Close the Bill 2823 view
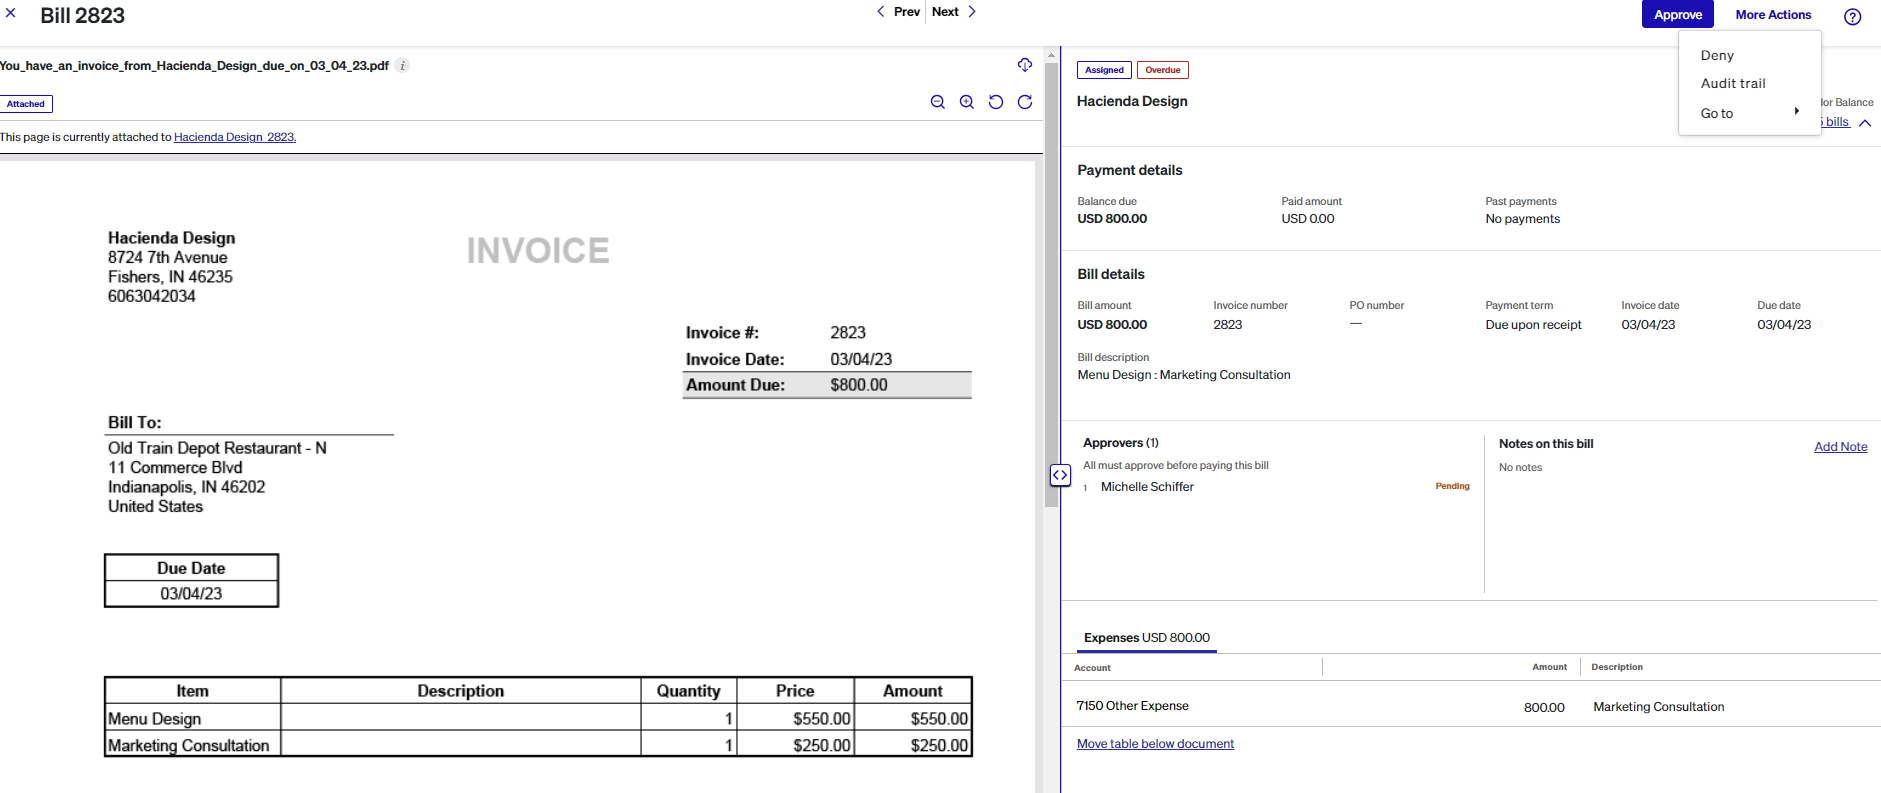The height and width of the screenshot is (793, 1881). click(x=11, y=13)
